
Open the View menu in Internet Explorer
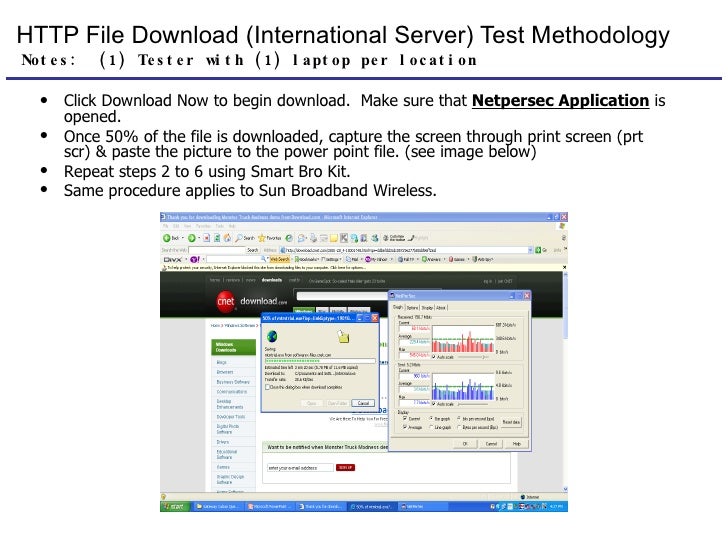[x=188, y=226]
